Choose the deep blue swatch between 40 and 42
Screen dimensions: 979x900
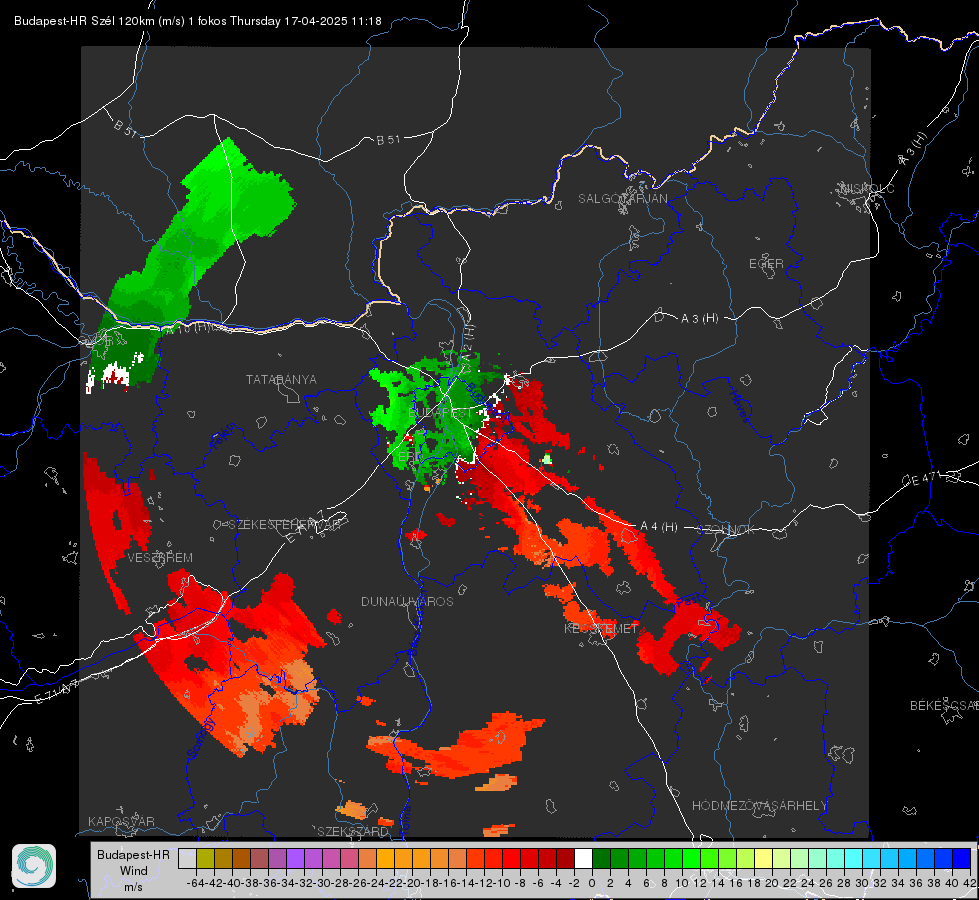click(x=962, y=858)
